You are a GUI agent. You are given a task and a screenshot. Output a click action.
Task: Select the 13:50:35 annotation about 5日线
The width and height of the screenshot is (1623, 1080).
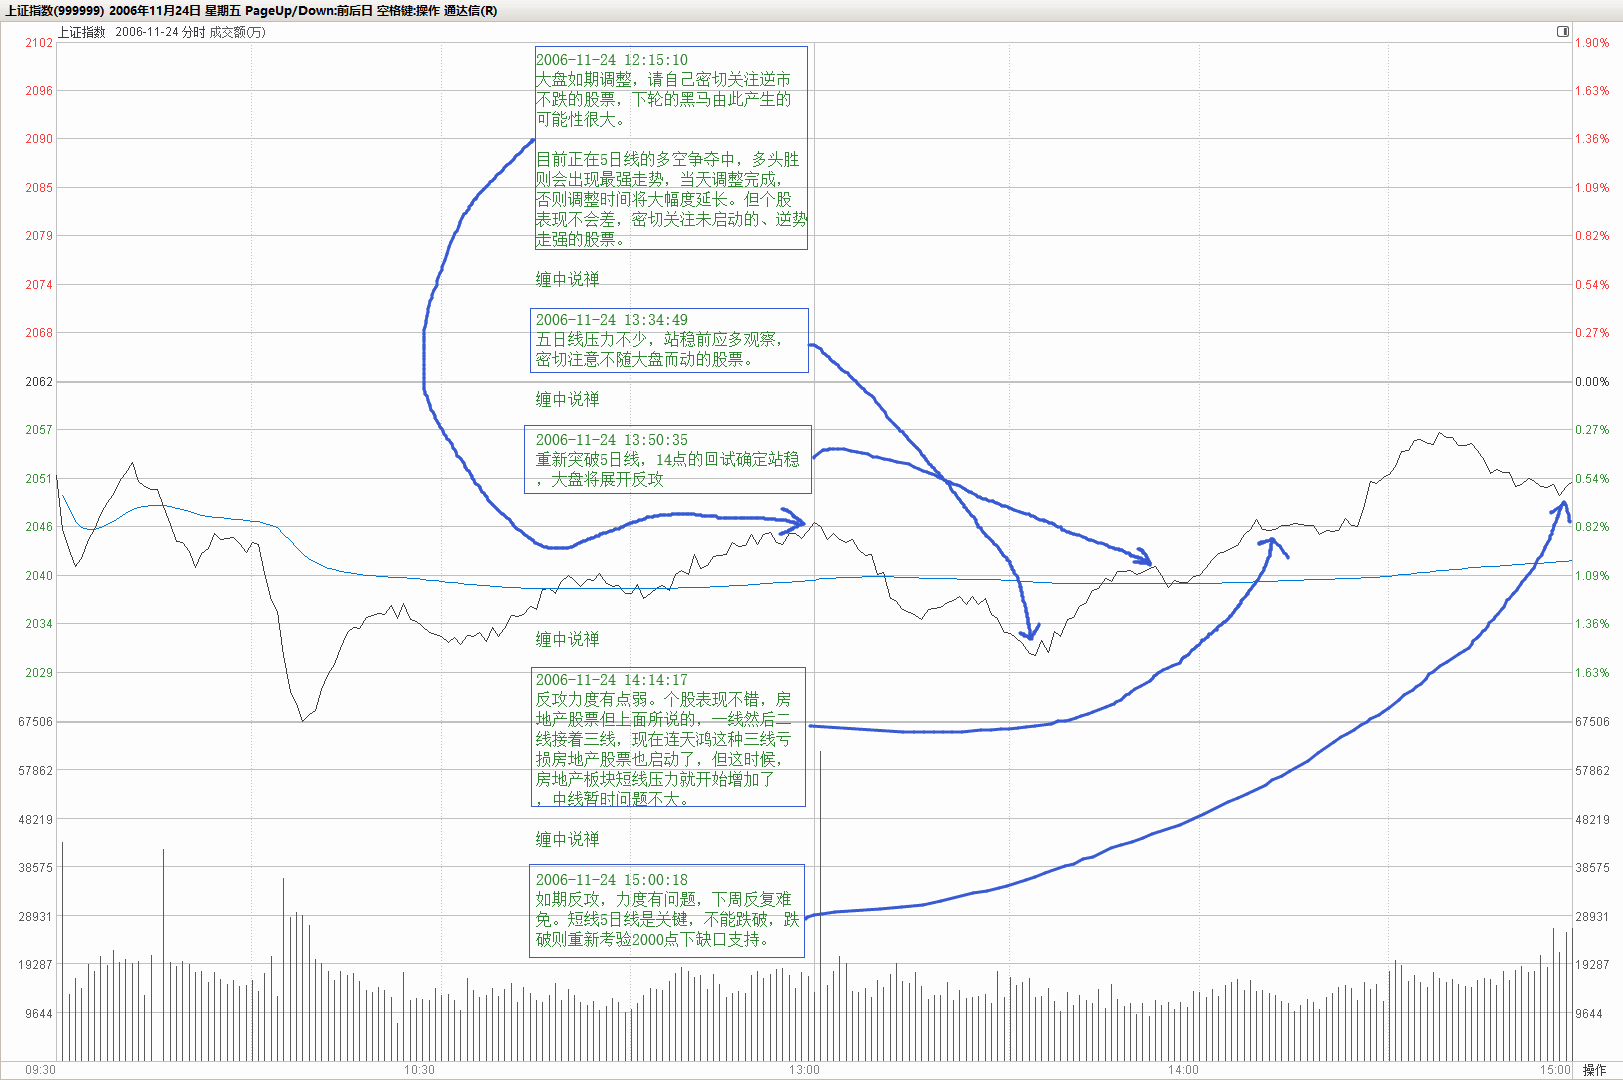[x=667, y=459]
